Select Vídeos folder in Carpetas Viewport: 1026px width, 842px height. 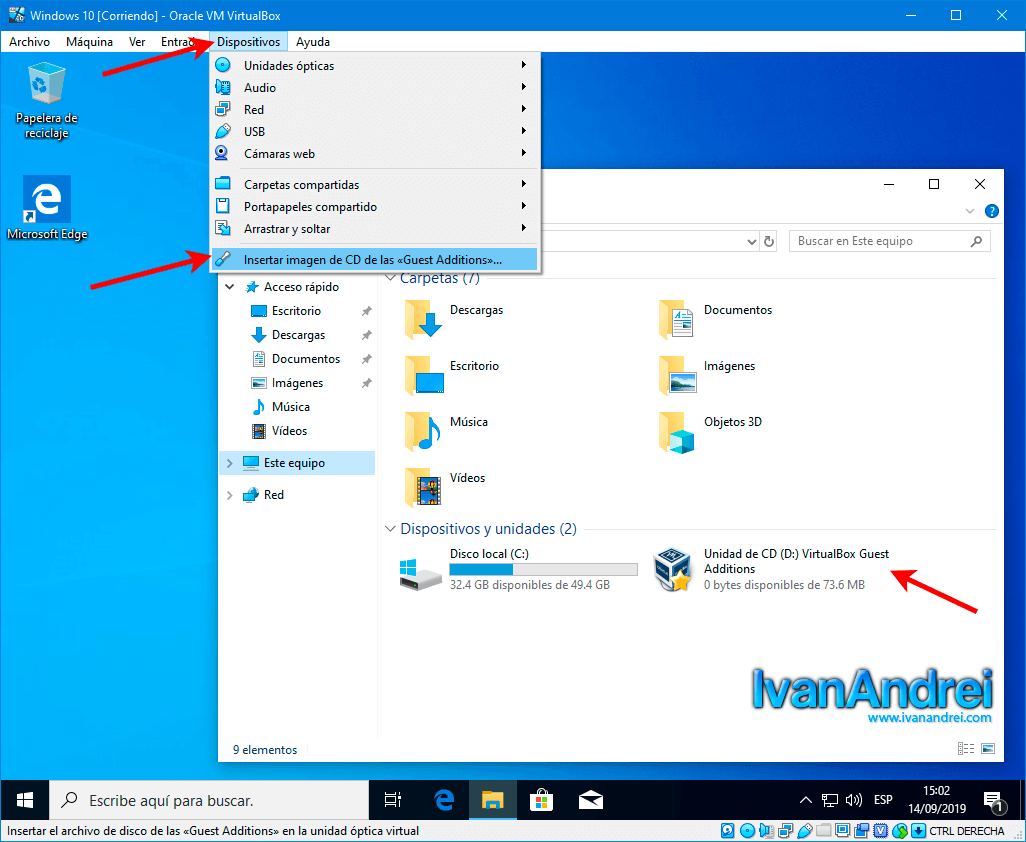coord(445,487)
